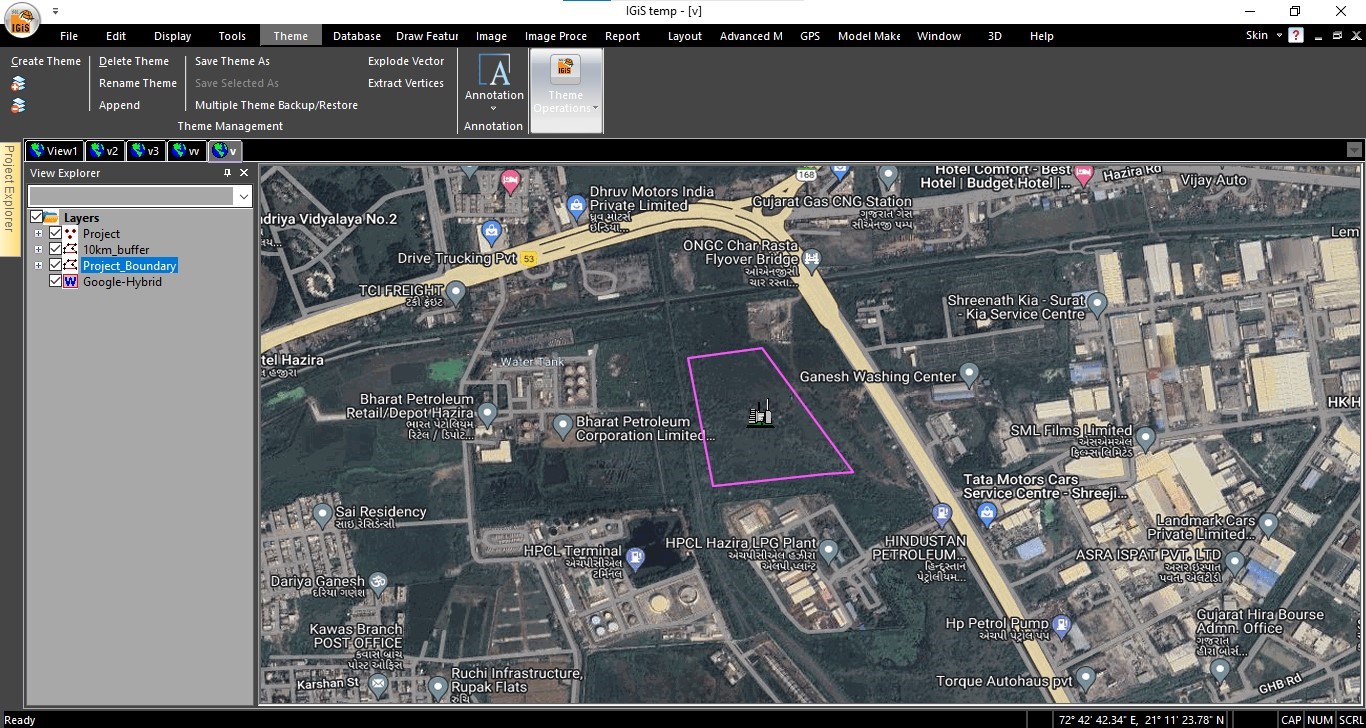Click the Project point symbol icon
The width and height of the screenshot is (1366, 728).
[71, 233]
